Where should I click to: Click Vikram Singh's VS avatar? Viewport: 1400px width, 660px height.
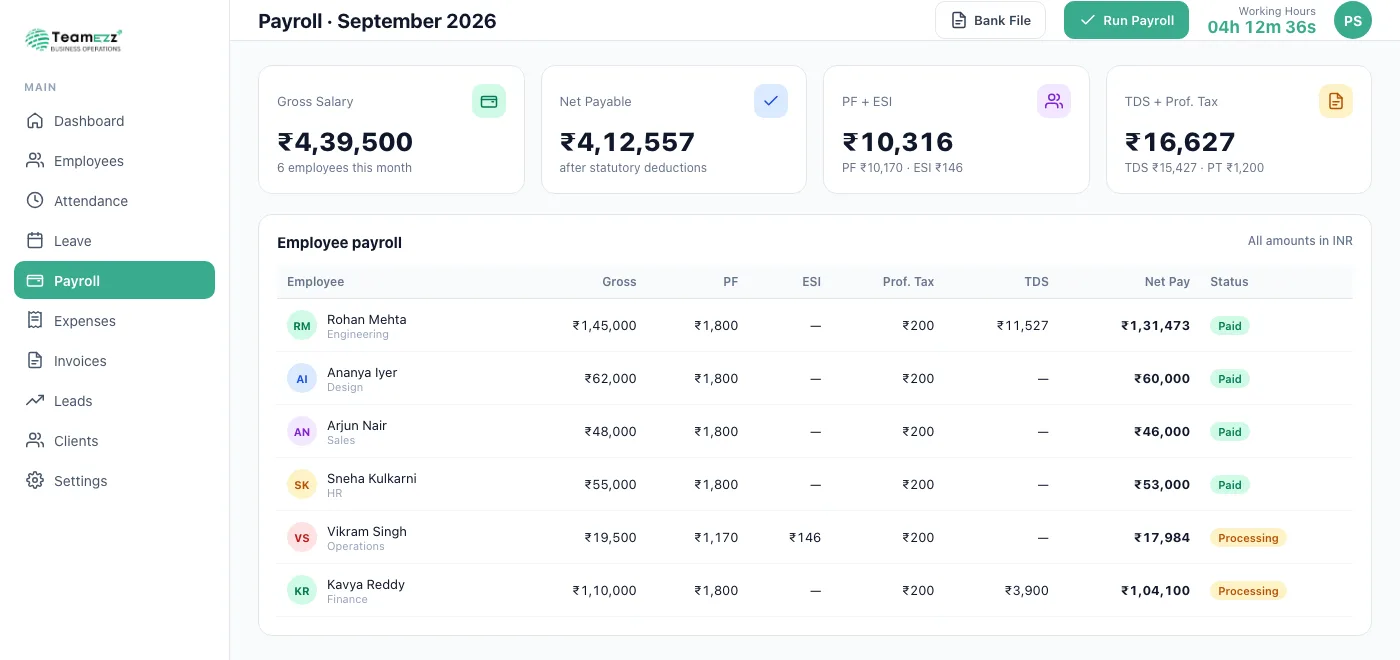coord(302,538)
